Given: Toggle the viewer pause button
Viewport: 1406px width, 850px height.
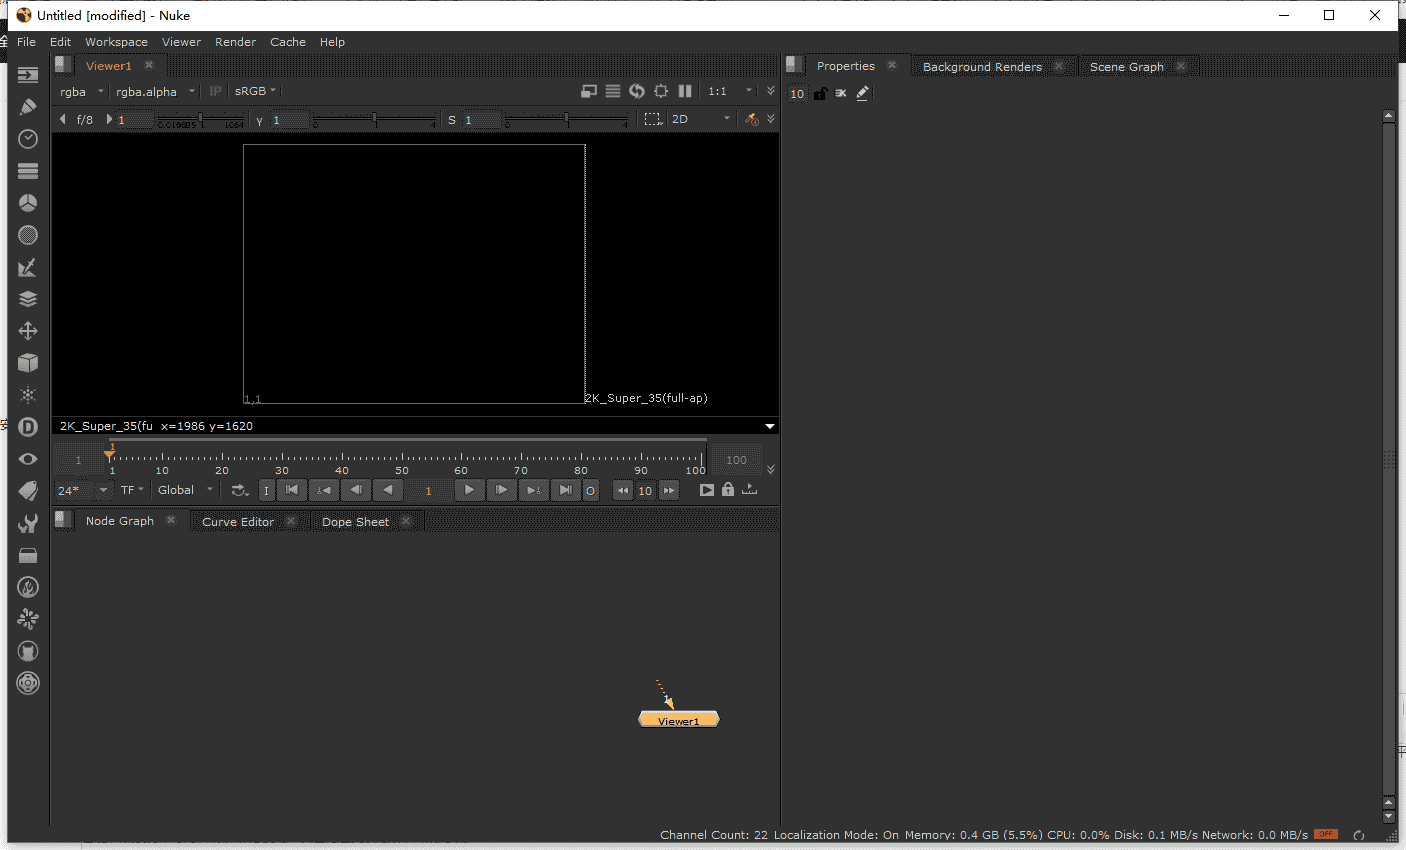Looking at the screenshot, I should [x=685, y=91].
